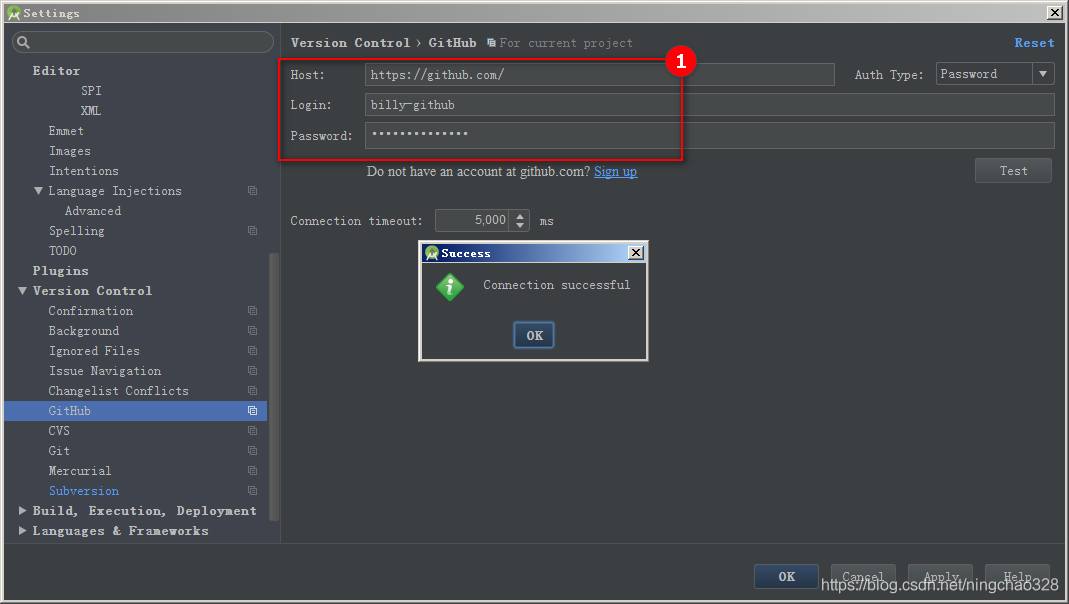The width and height of the screenshot is (1069, 604).
Task: Click the Connection timeout value field
Action: pos(474,220)
